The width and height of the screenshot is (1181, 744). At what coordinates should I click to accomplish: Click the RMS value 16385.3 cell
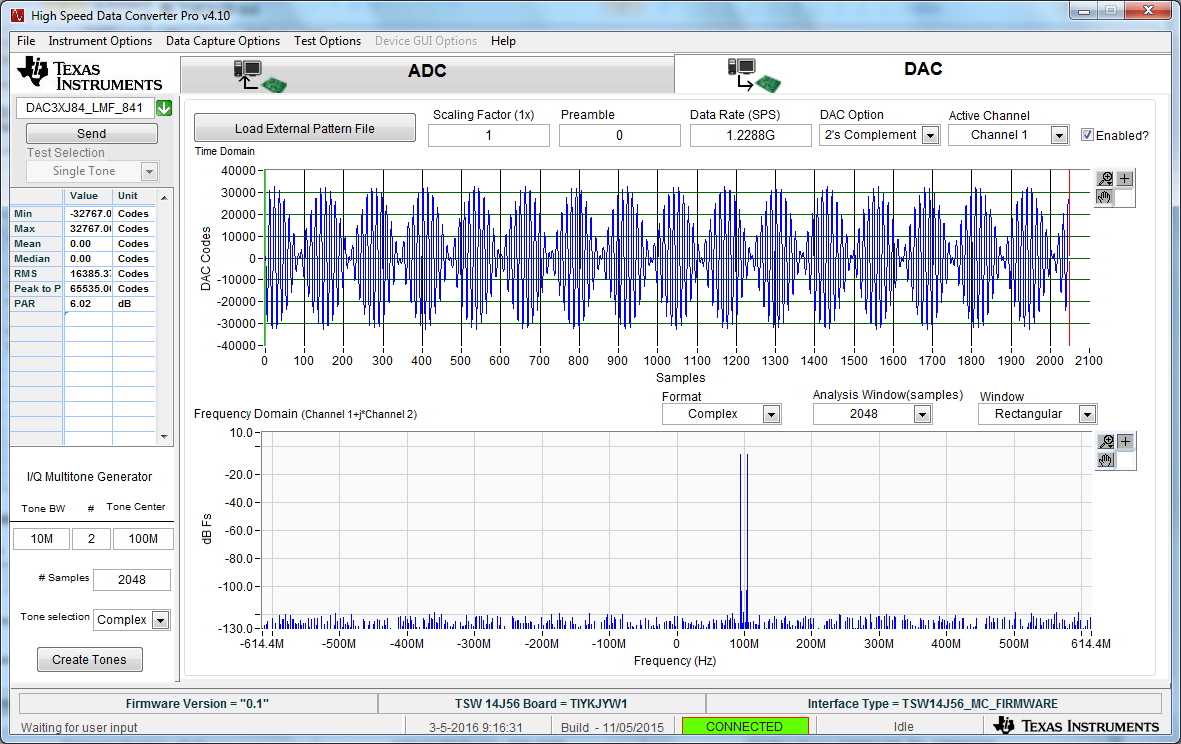pyautogui.click(x=88, y=274)
